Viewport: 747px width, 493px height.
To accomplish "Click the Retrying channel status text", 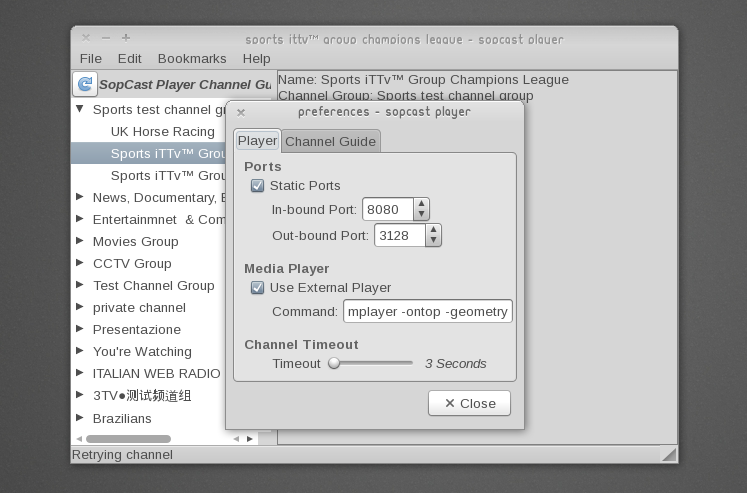I will point(122,455).
